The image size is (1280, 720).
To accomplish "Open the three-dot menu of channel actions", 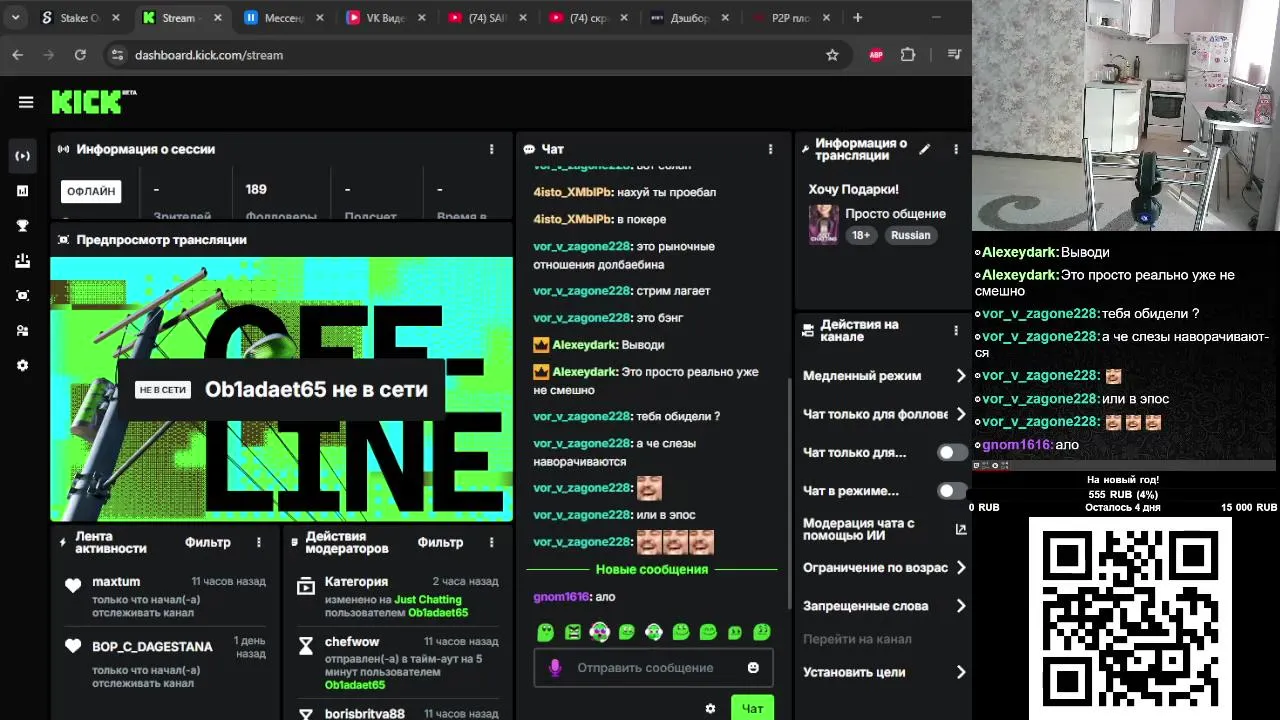I will click(x=956, y=331).
